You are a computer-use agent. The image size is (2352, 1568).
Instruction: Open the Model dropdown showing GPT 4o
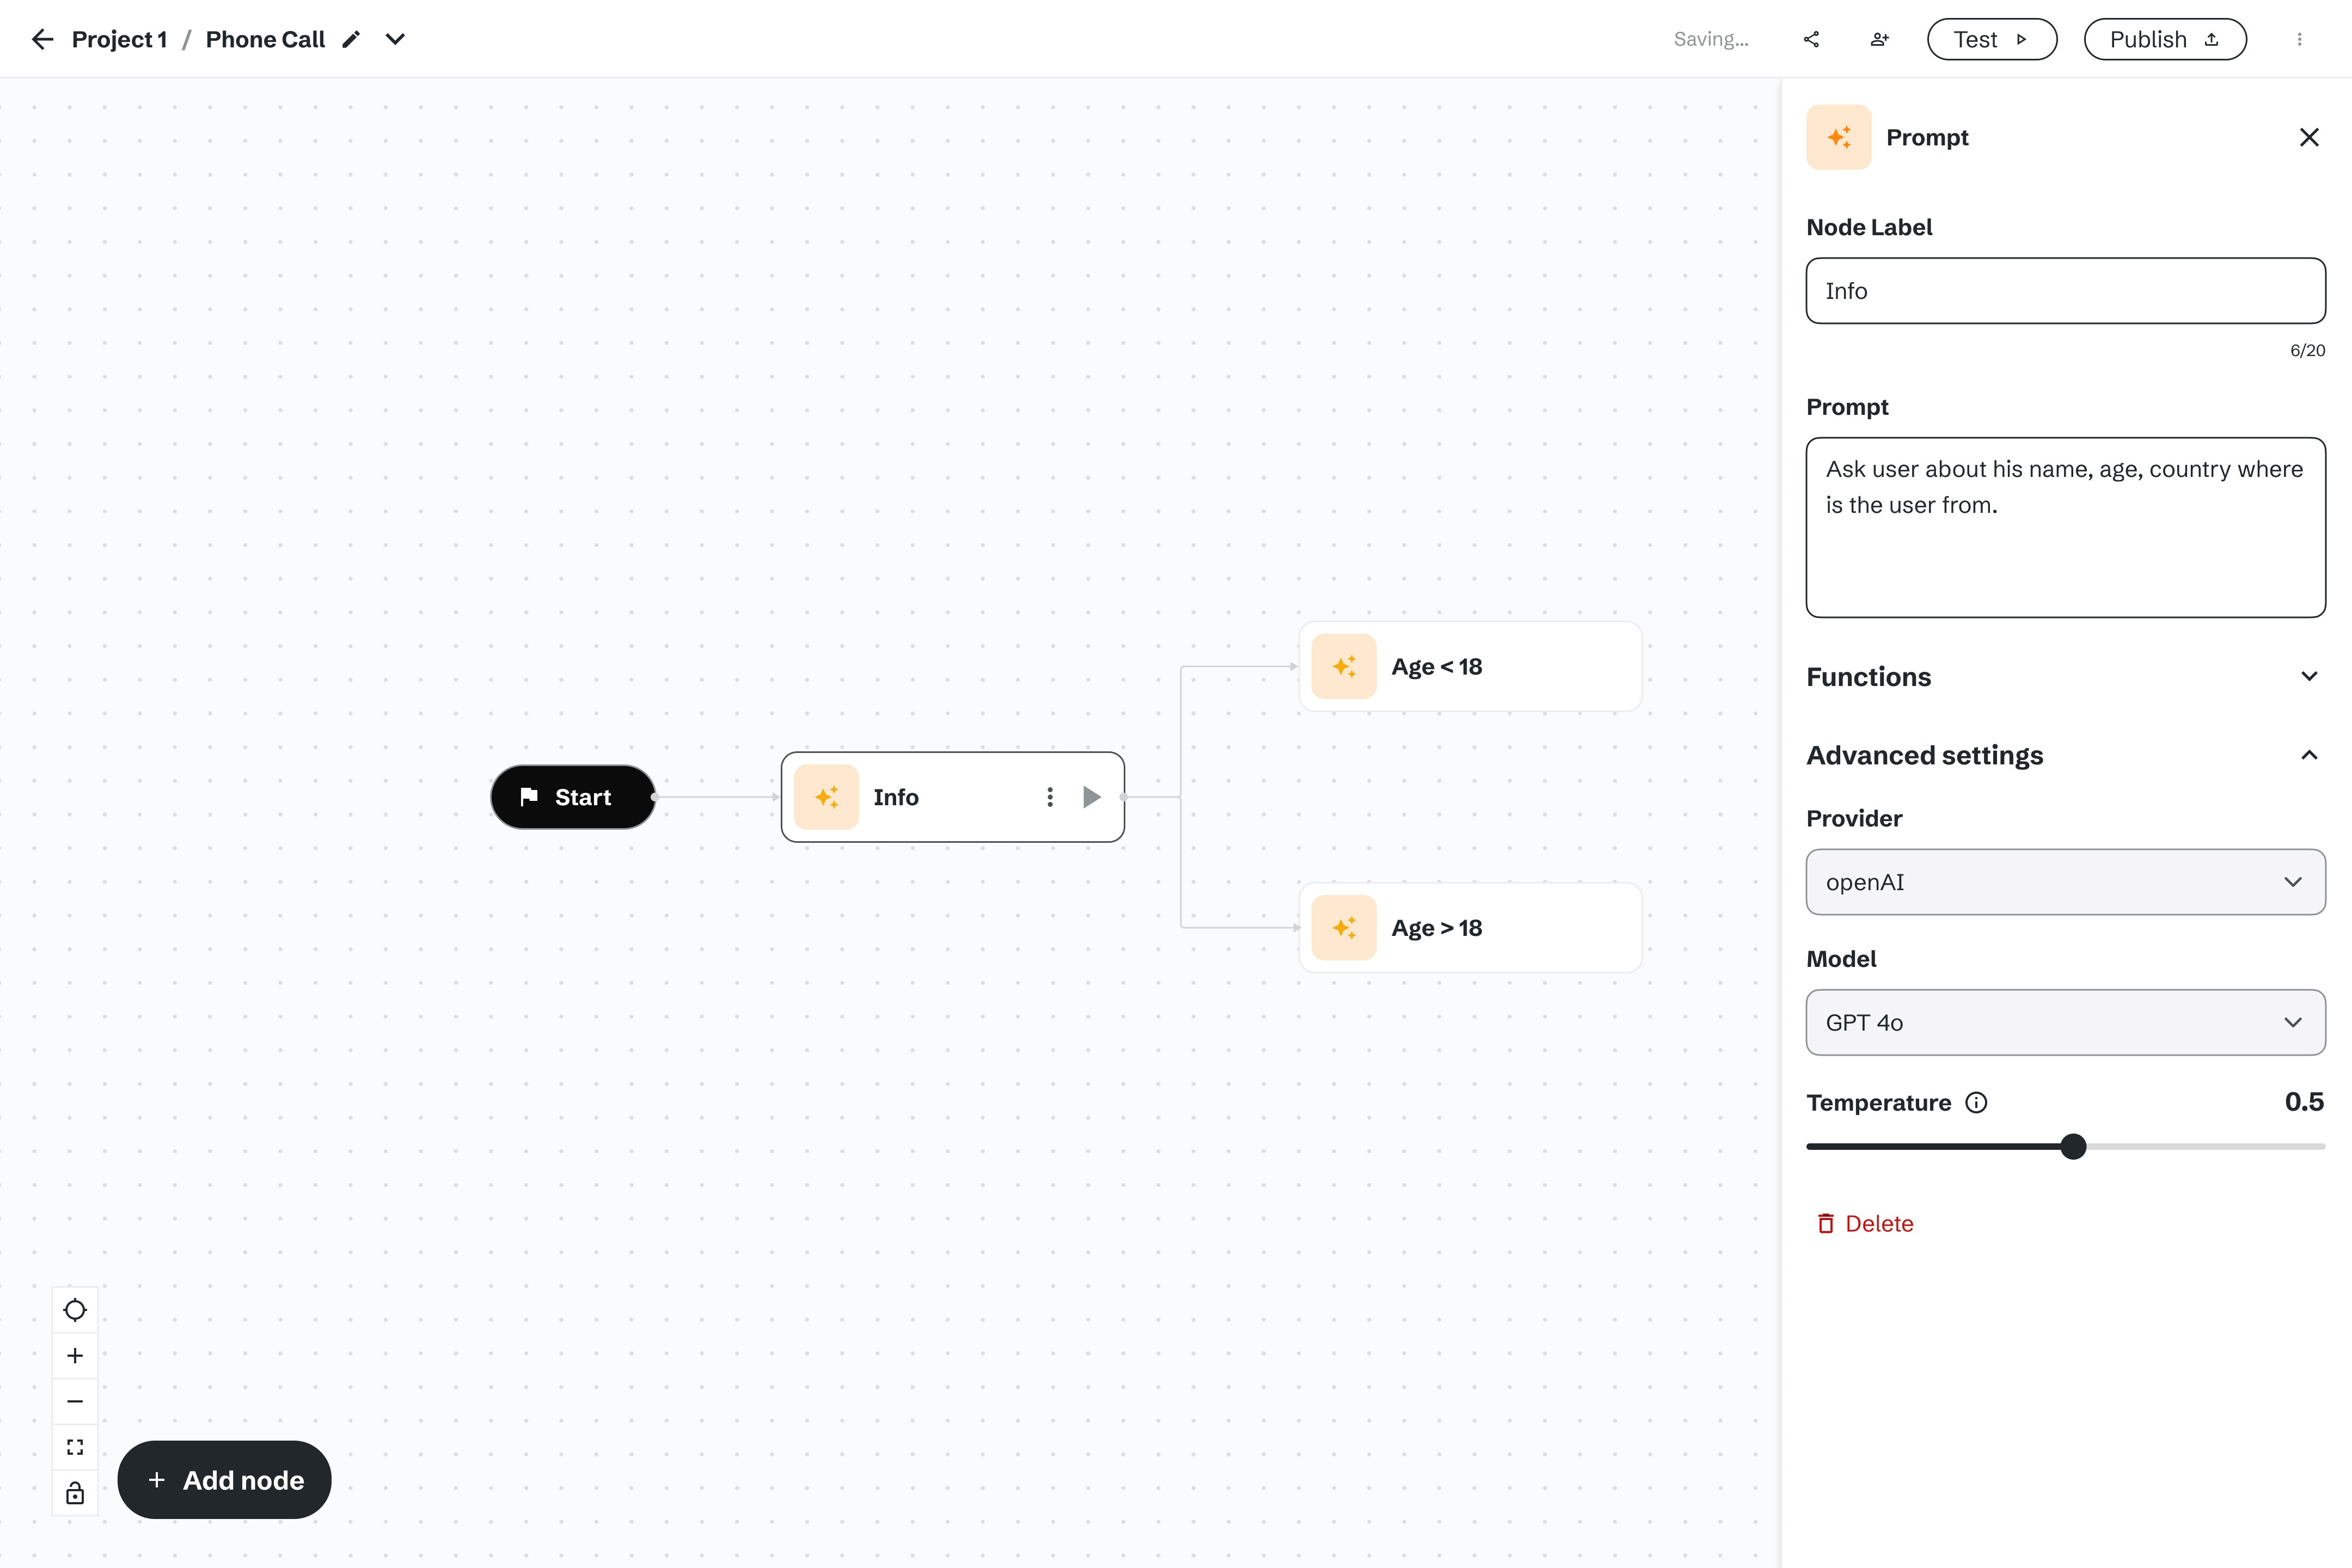click(x=2065, y=1022)
